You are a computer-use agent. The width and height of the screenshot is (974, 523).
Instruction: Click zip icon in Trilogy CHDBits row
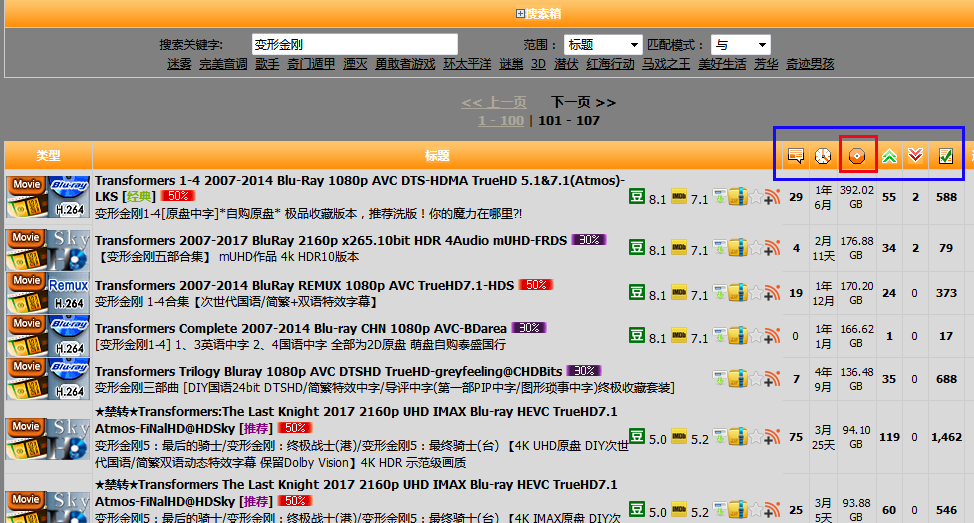click(737, 378)
